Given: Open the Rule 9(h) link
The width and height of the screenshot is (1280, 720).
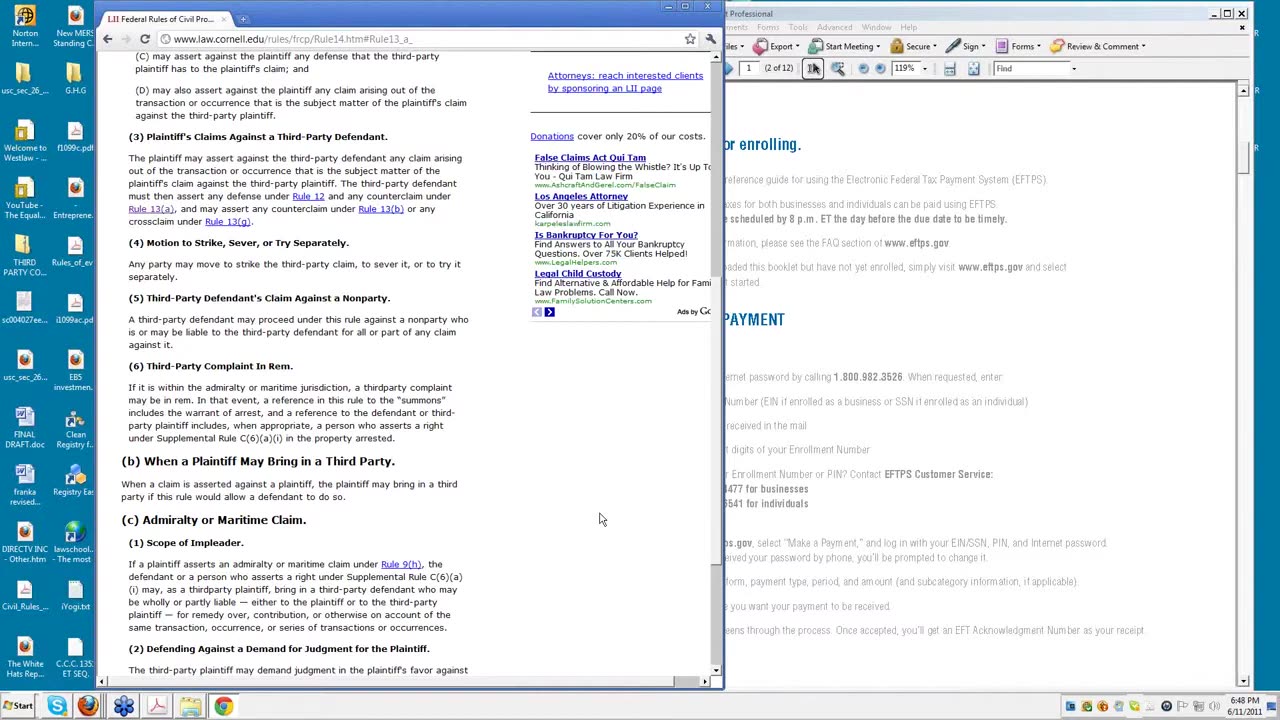Looking at the screenshot, I should [x=401, y=564].
